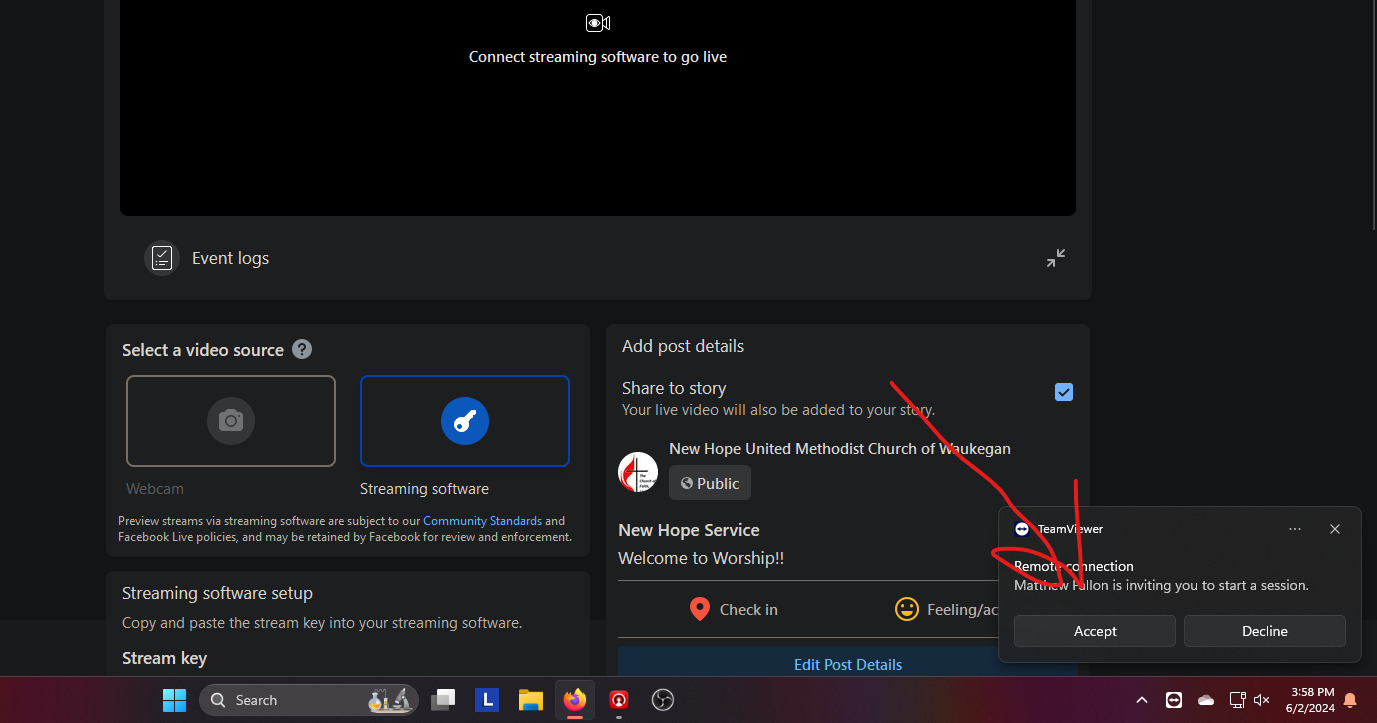Open the video source help tooltip icon
This screenshot has height=723, width=1377.
[301, 349]
